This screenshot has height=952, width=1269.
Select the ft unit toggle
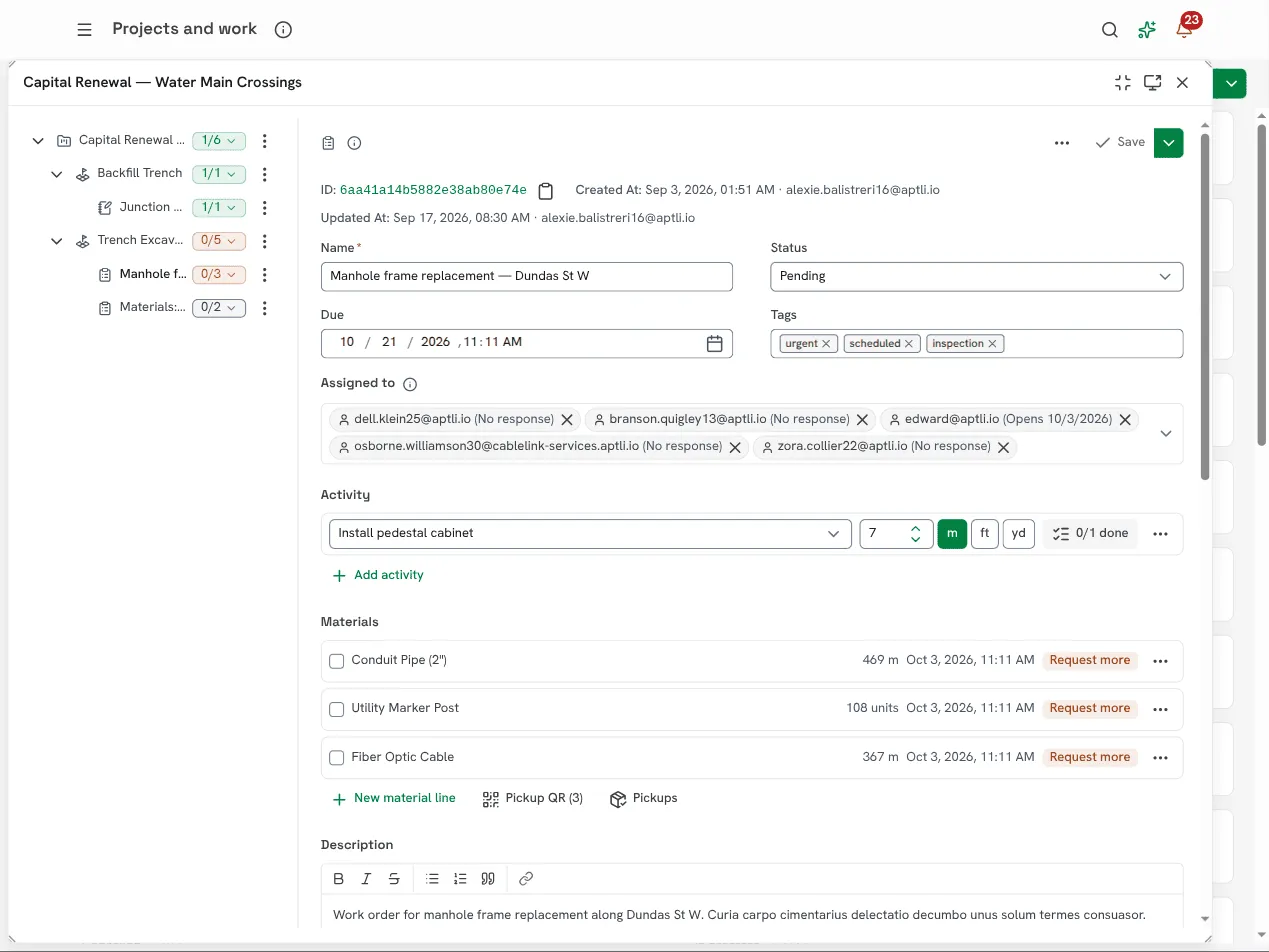tap(985, 534)
